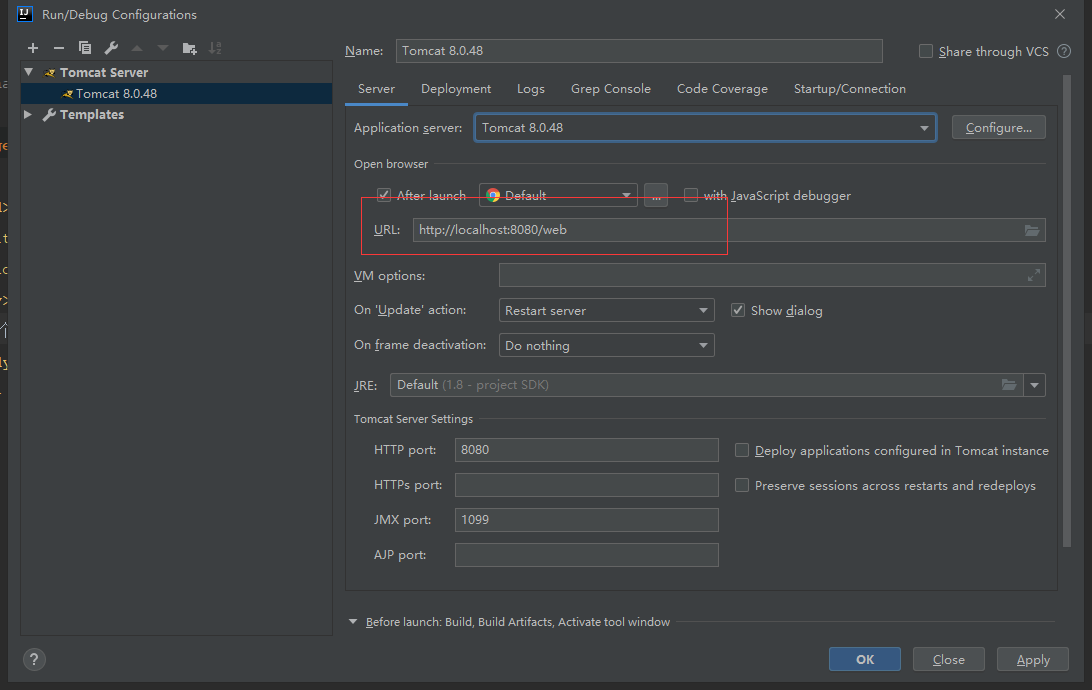Enable Deploy applications configured in Tomcat instance
The width and height of the screenshot is (1092, 690).
[742, 450]
